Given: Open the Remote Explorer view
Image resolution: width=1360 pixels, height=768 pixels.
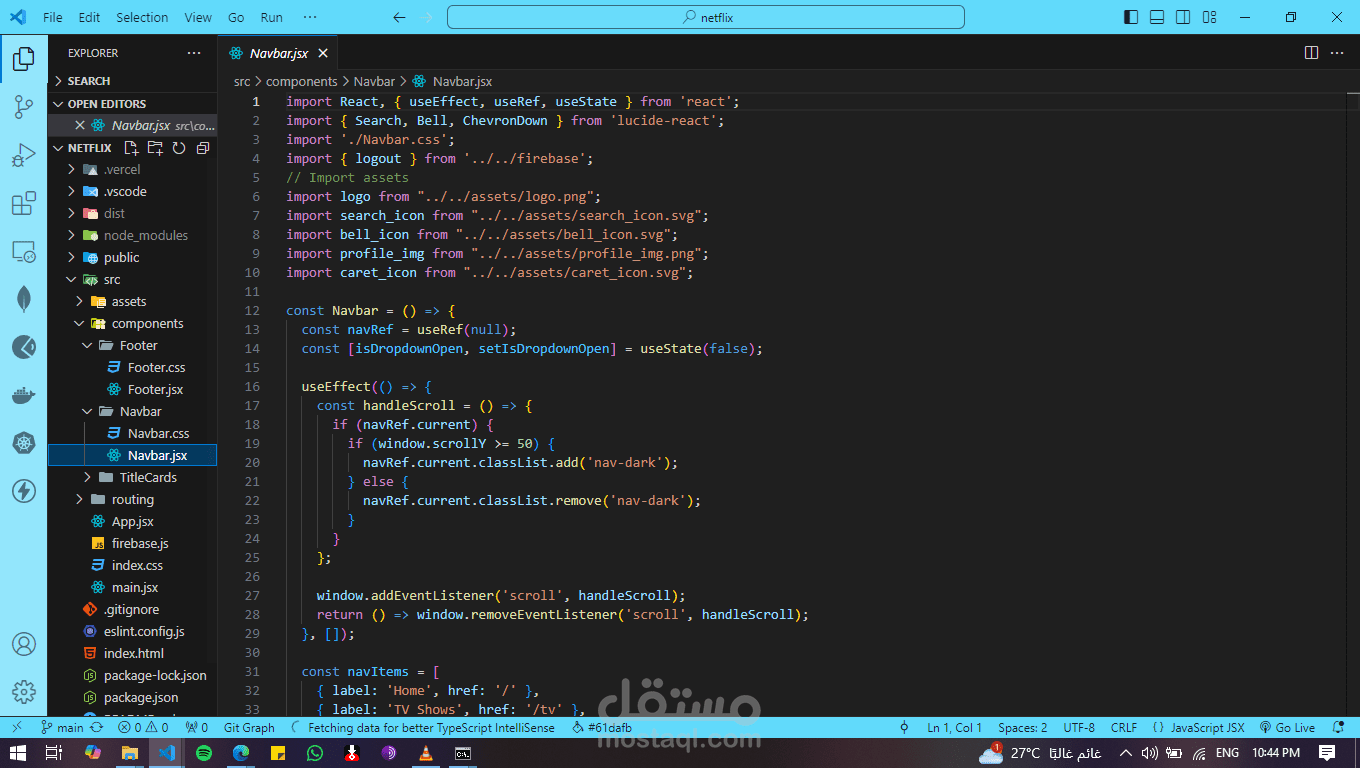Looking at the screenshot, I should coord(23,252).
